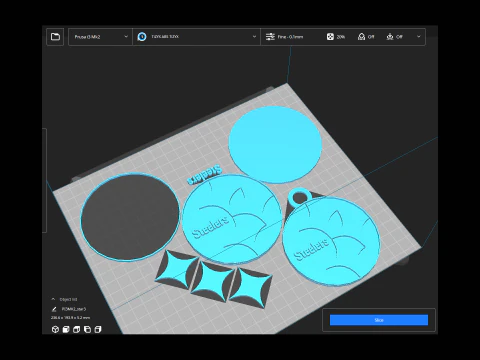The image size is (480, 360).
Task: Click the extruder material circle icon
Action: tap(142, 37)
